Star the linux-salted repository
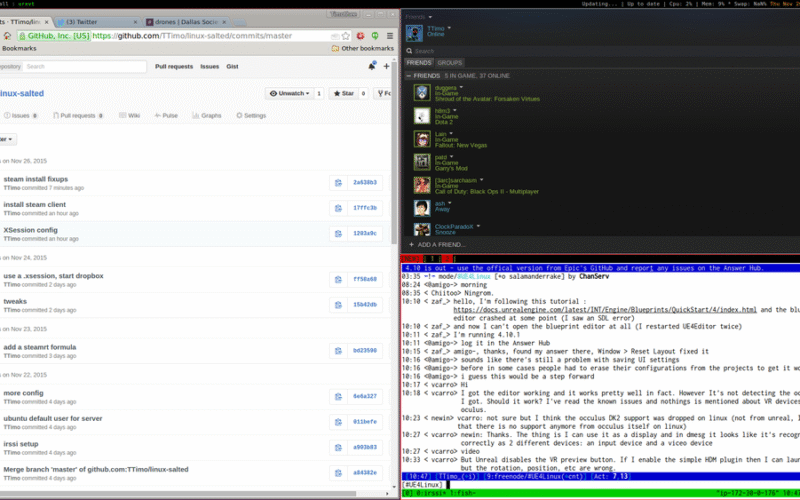 (x=345, y=93)
